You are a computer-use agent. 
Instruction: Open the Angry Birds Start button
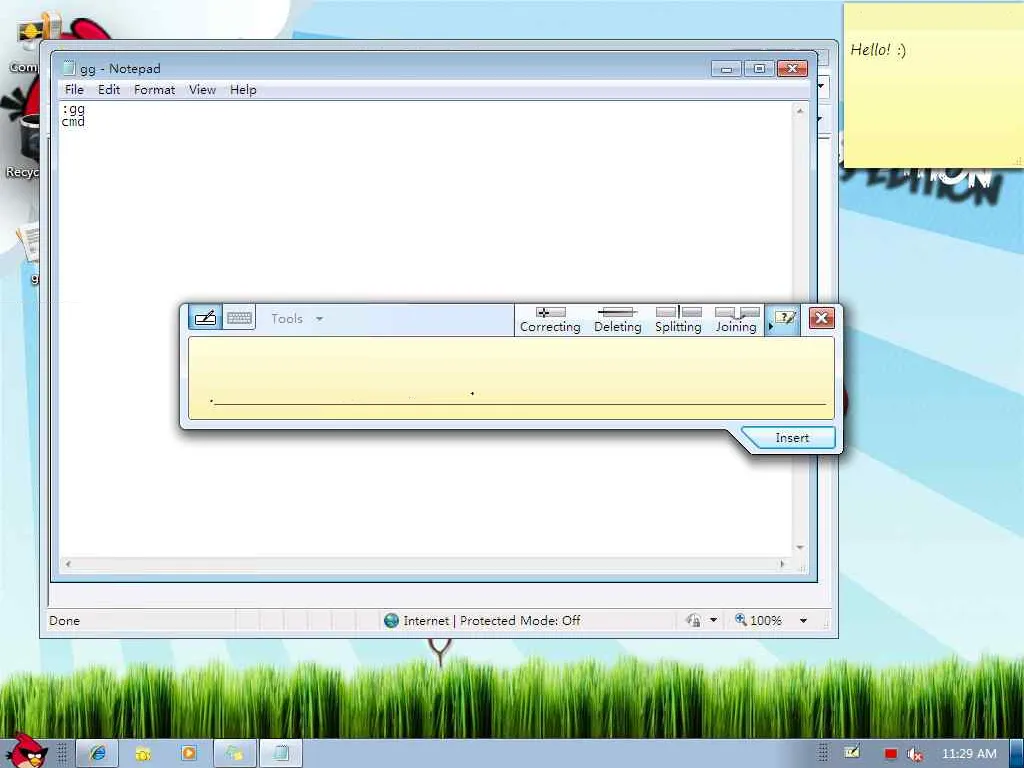click(x=26, y=750)
